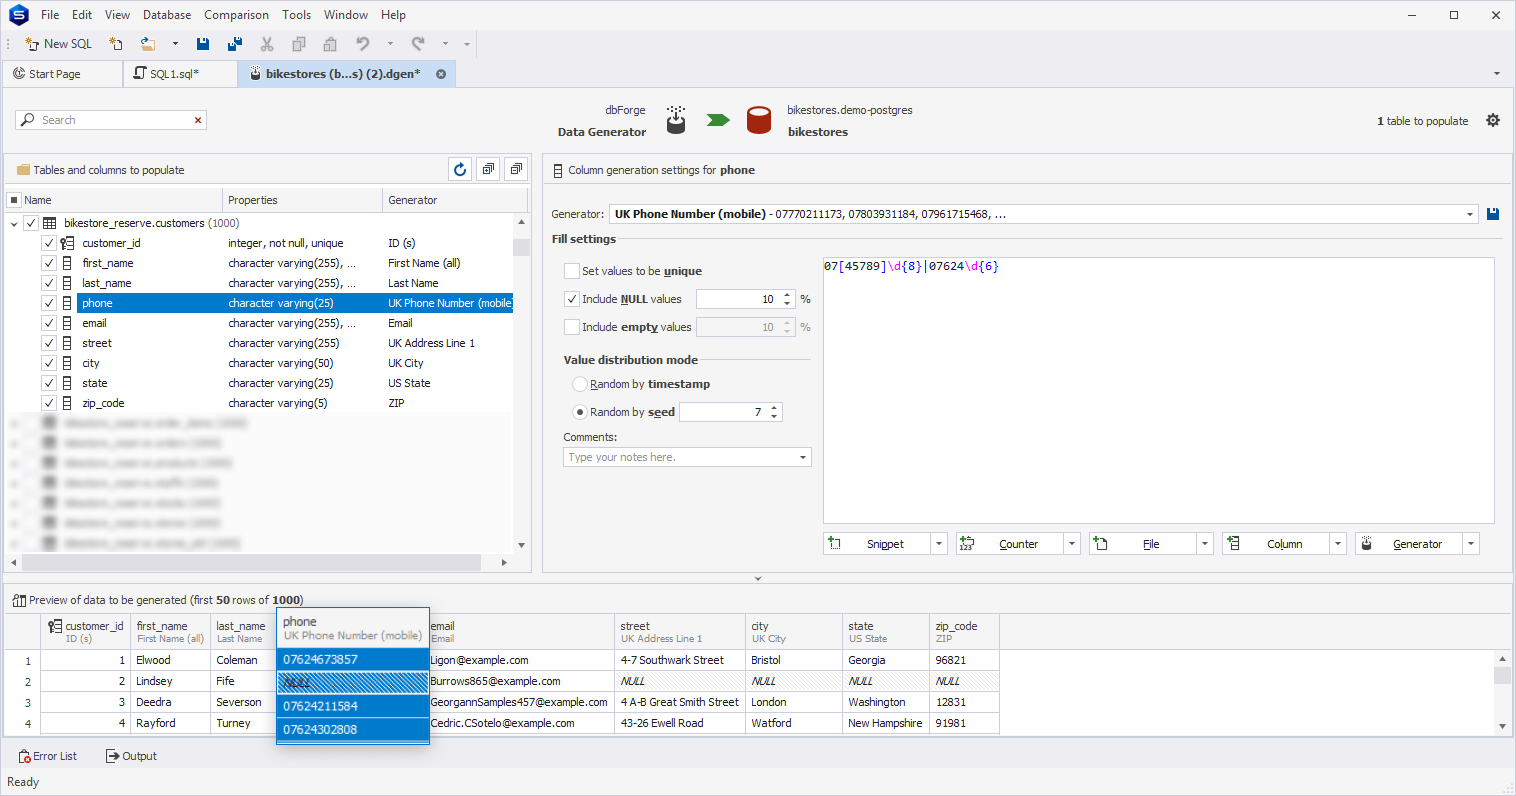This screenshot has width=1516, height=796.
Task: Click the Save icon in toolbar
Action: click(x=203, y=44)
